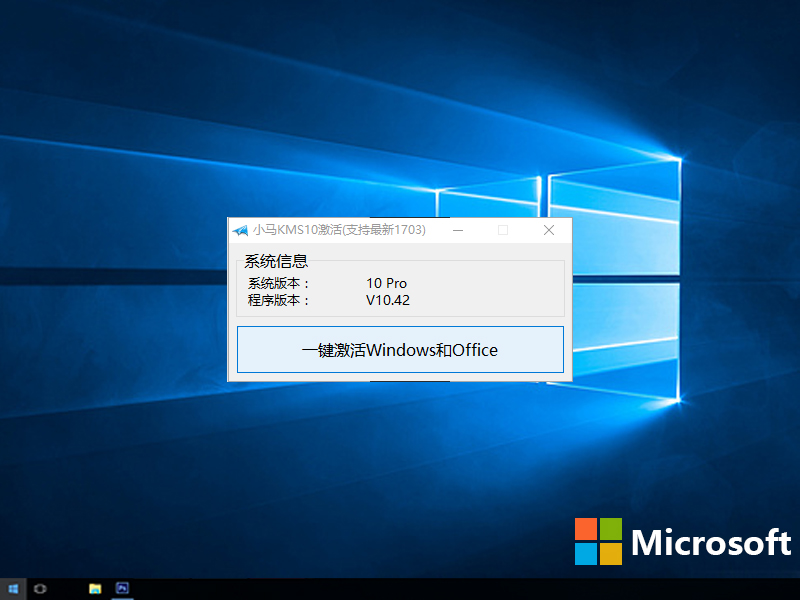The width and height of the screenshot is (800, 600).
Task: Open File Explorer from the taskbar
Action: pyautogui.click(x=95, y=589)
